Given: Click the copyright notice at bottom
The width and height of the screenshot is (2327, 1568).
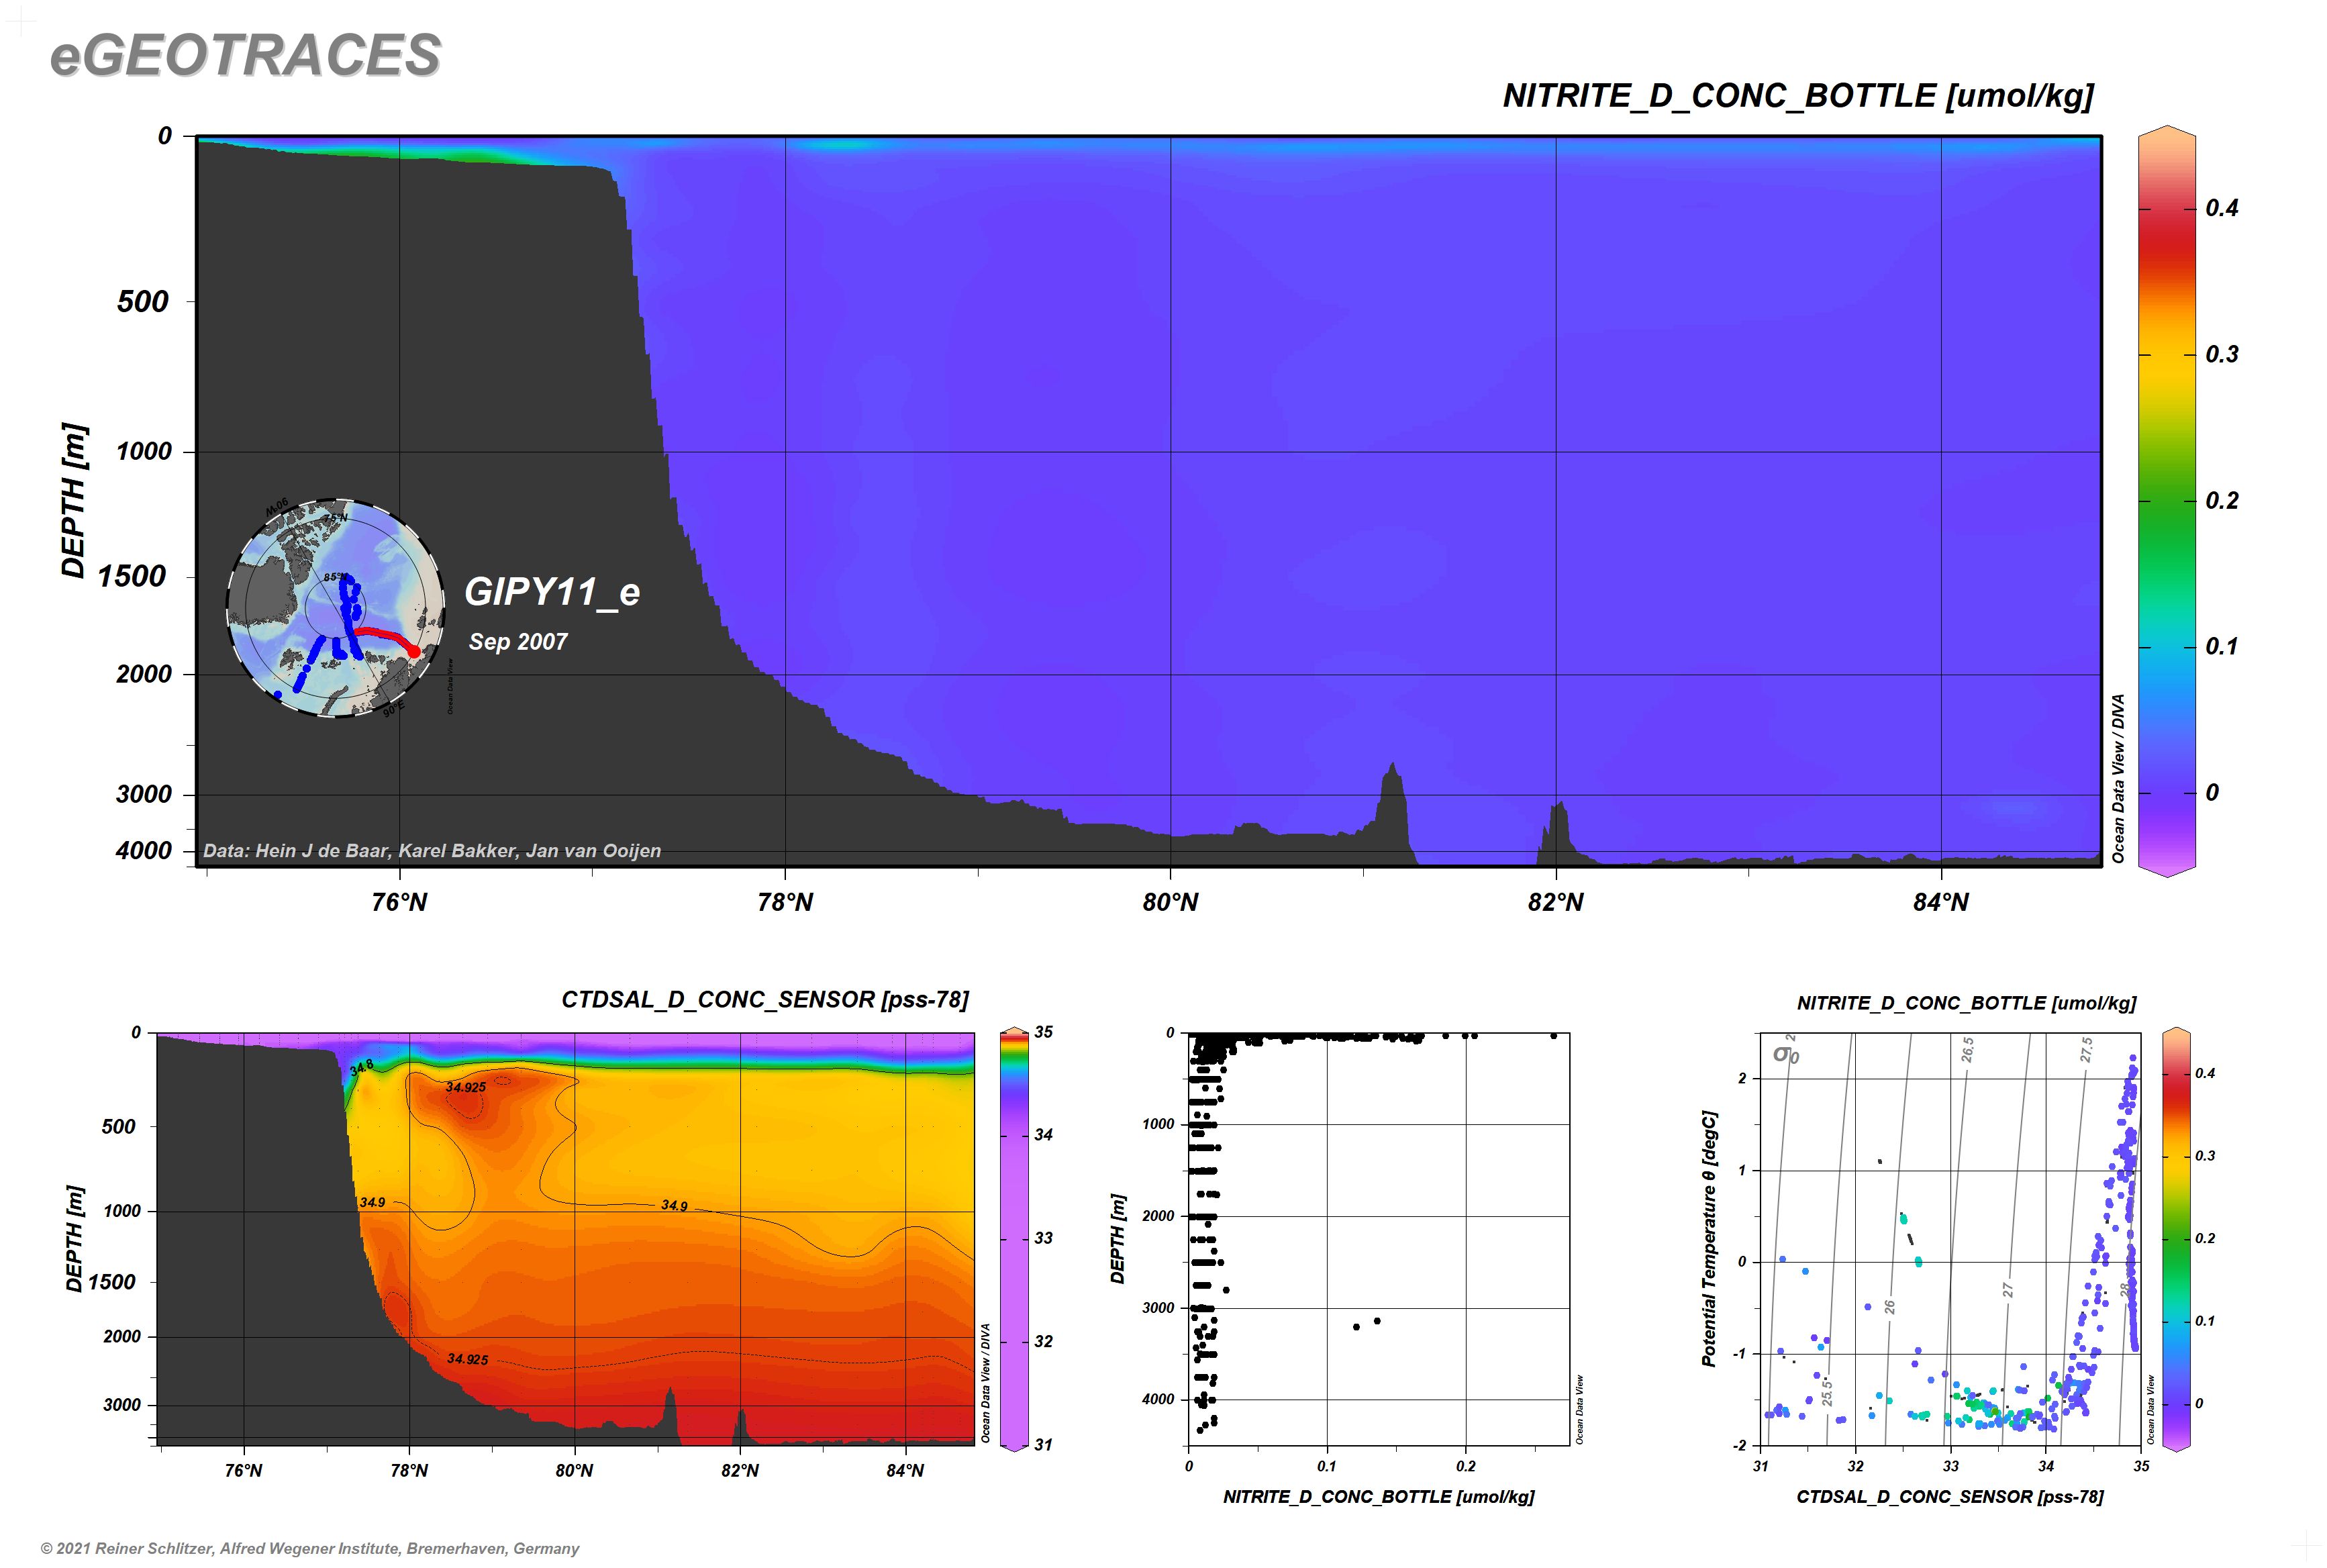Looking at the screenshot, I should coord(309,1548).
